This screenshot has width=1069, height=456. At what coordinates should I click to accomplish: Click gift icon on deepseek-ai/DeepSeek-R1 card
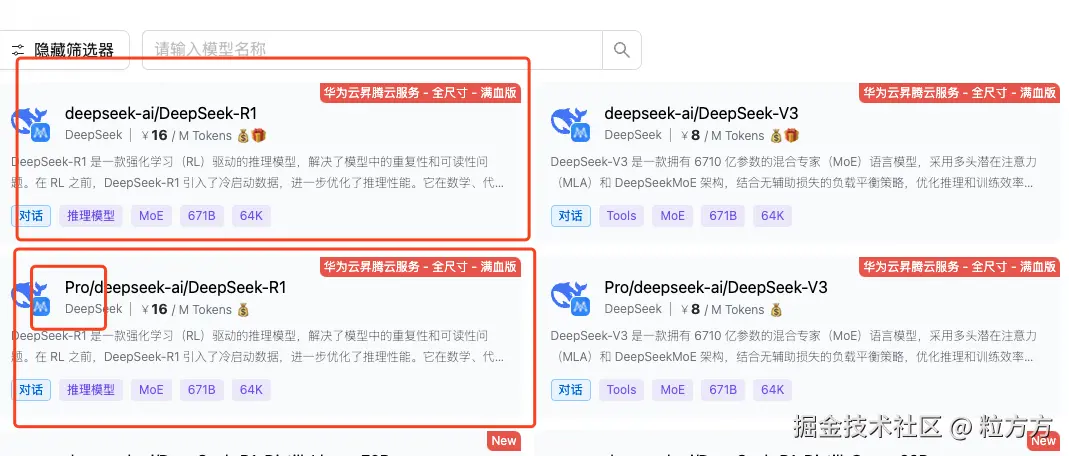[x=258, y=136]
